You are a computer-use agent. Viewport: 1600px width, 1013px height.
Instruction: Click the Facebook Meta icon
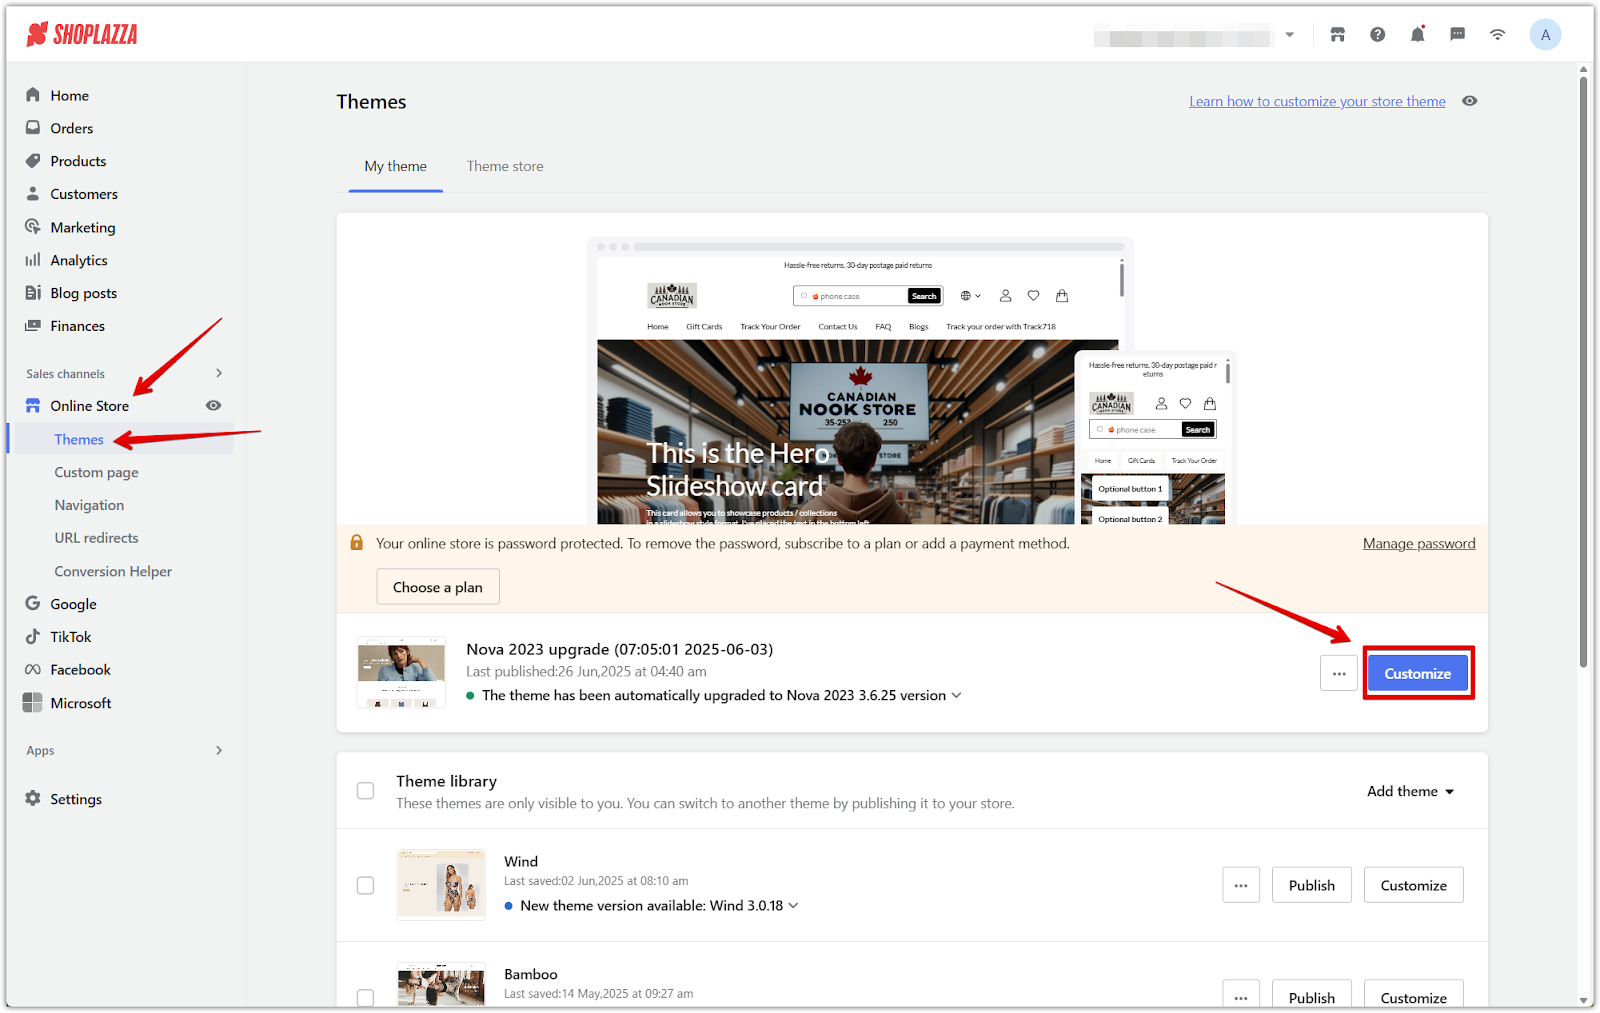click(33, 670)
